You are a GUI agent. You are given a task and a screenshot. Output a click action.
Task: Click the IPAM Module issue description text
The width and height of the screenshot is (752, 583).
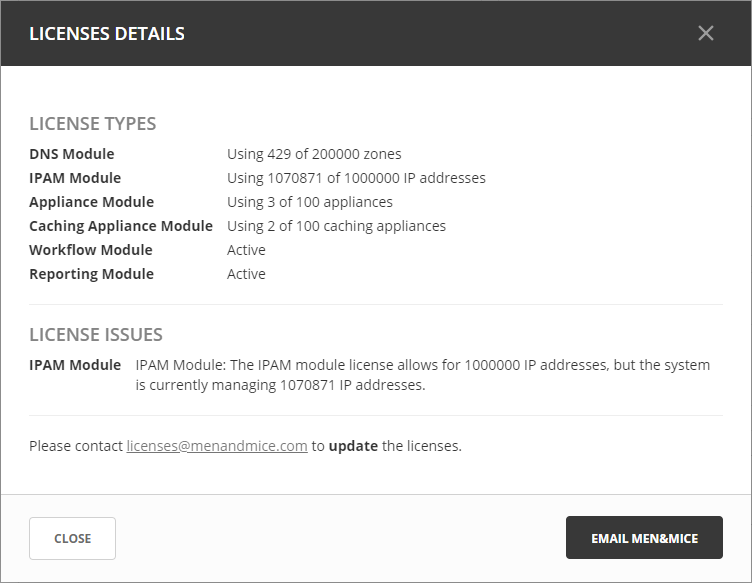pyautogui.click(x=422, y=374)
